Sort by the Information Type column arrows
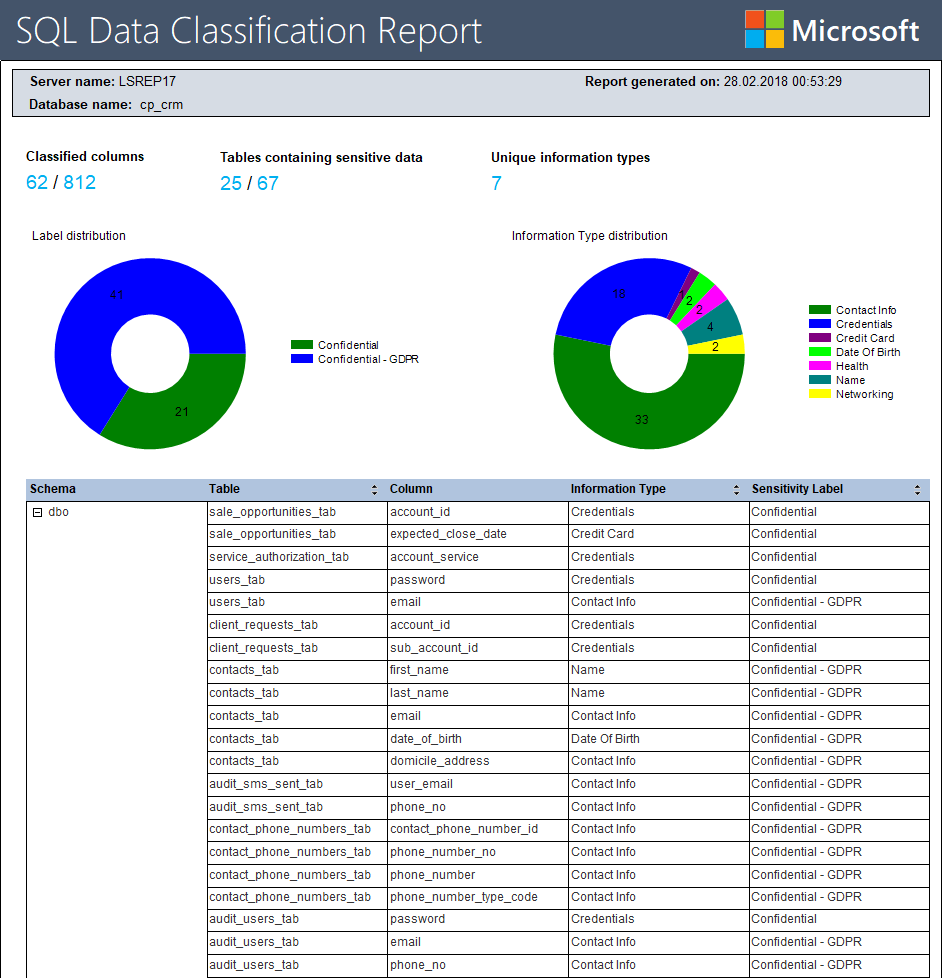942x978 pixels. click(737, 490)
